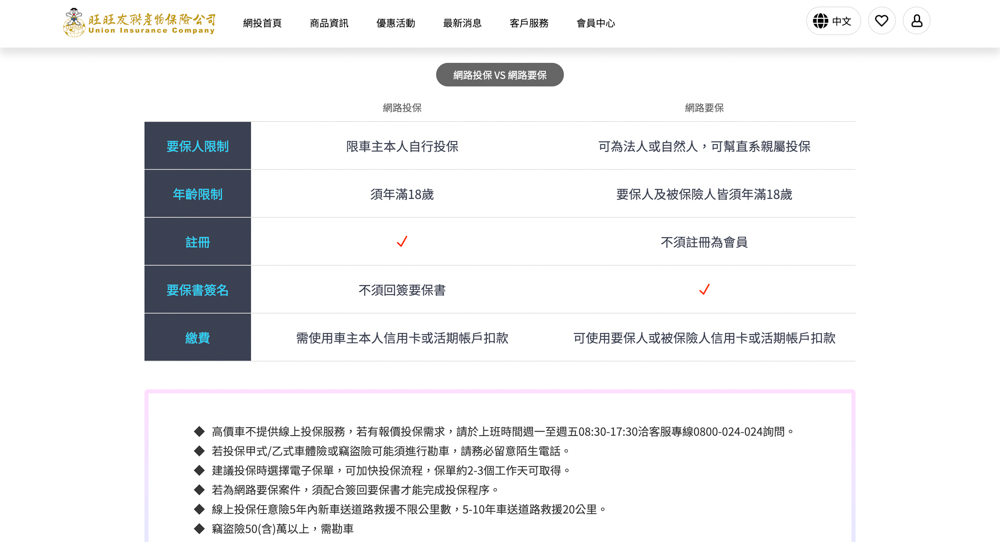
Task: Open the 優惠活動 menu
Action: [x=395, y=23]
